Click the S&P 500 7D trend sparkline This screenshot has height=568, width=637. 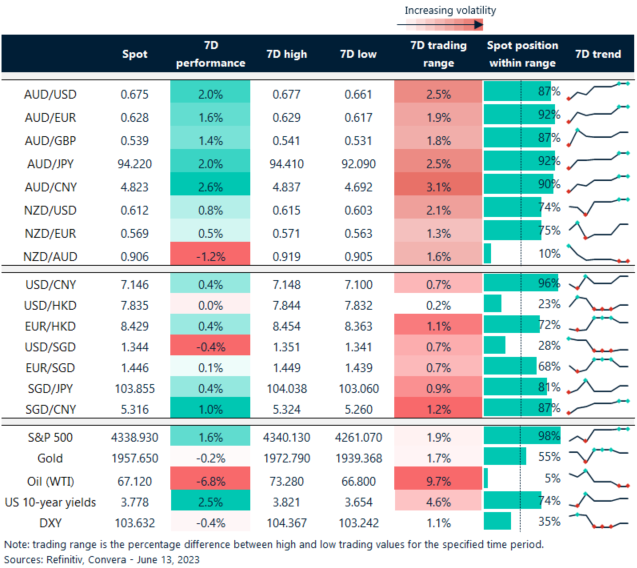pos(598,436)
